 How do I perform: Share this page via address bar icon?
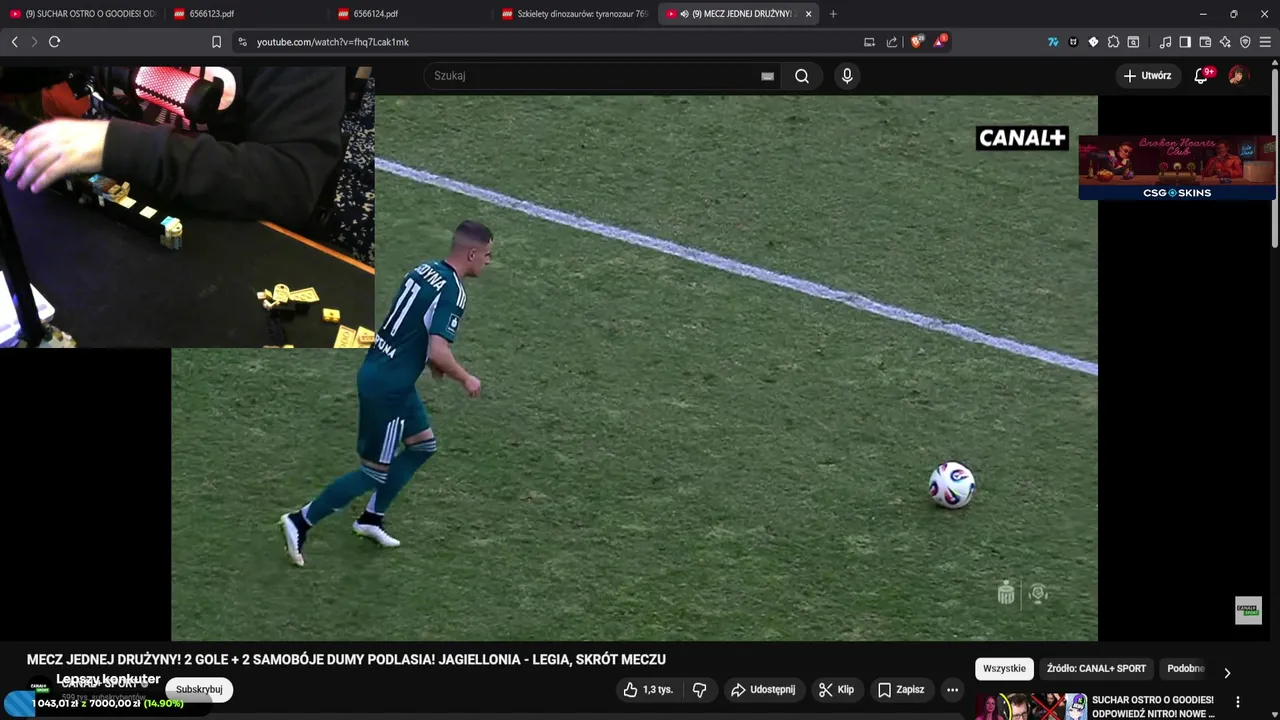click(892, 42)
